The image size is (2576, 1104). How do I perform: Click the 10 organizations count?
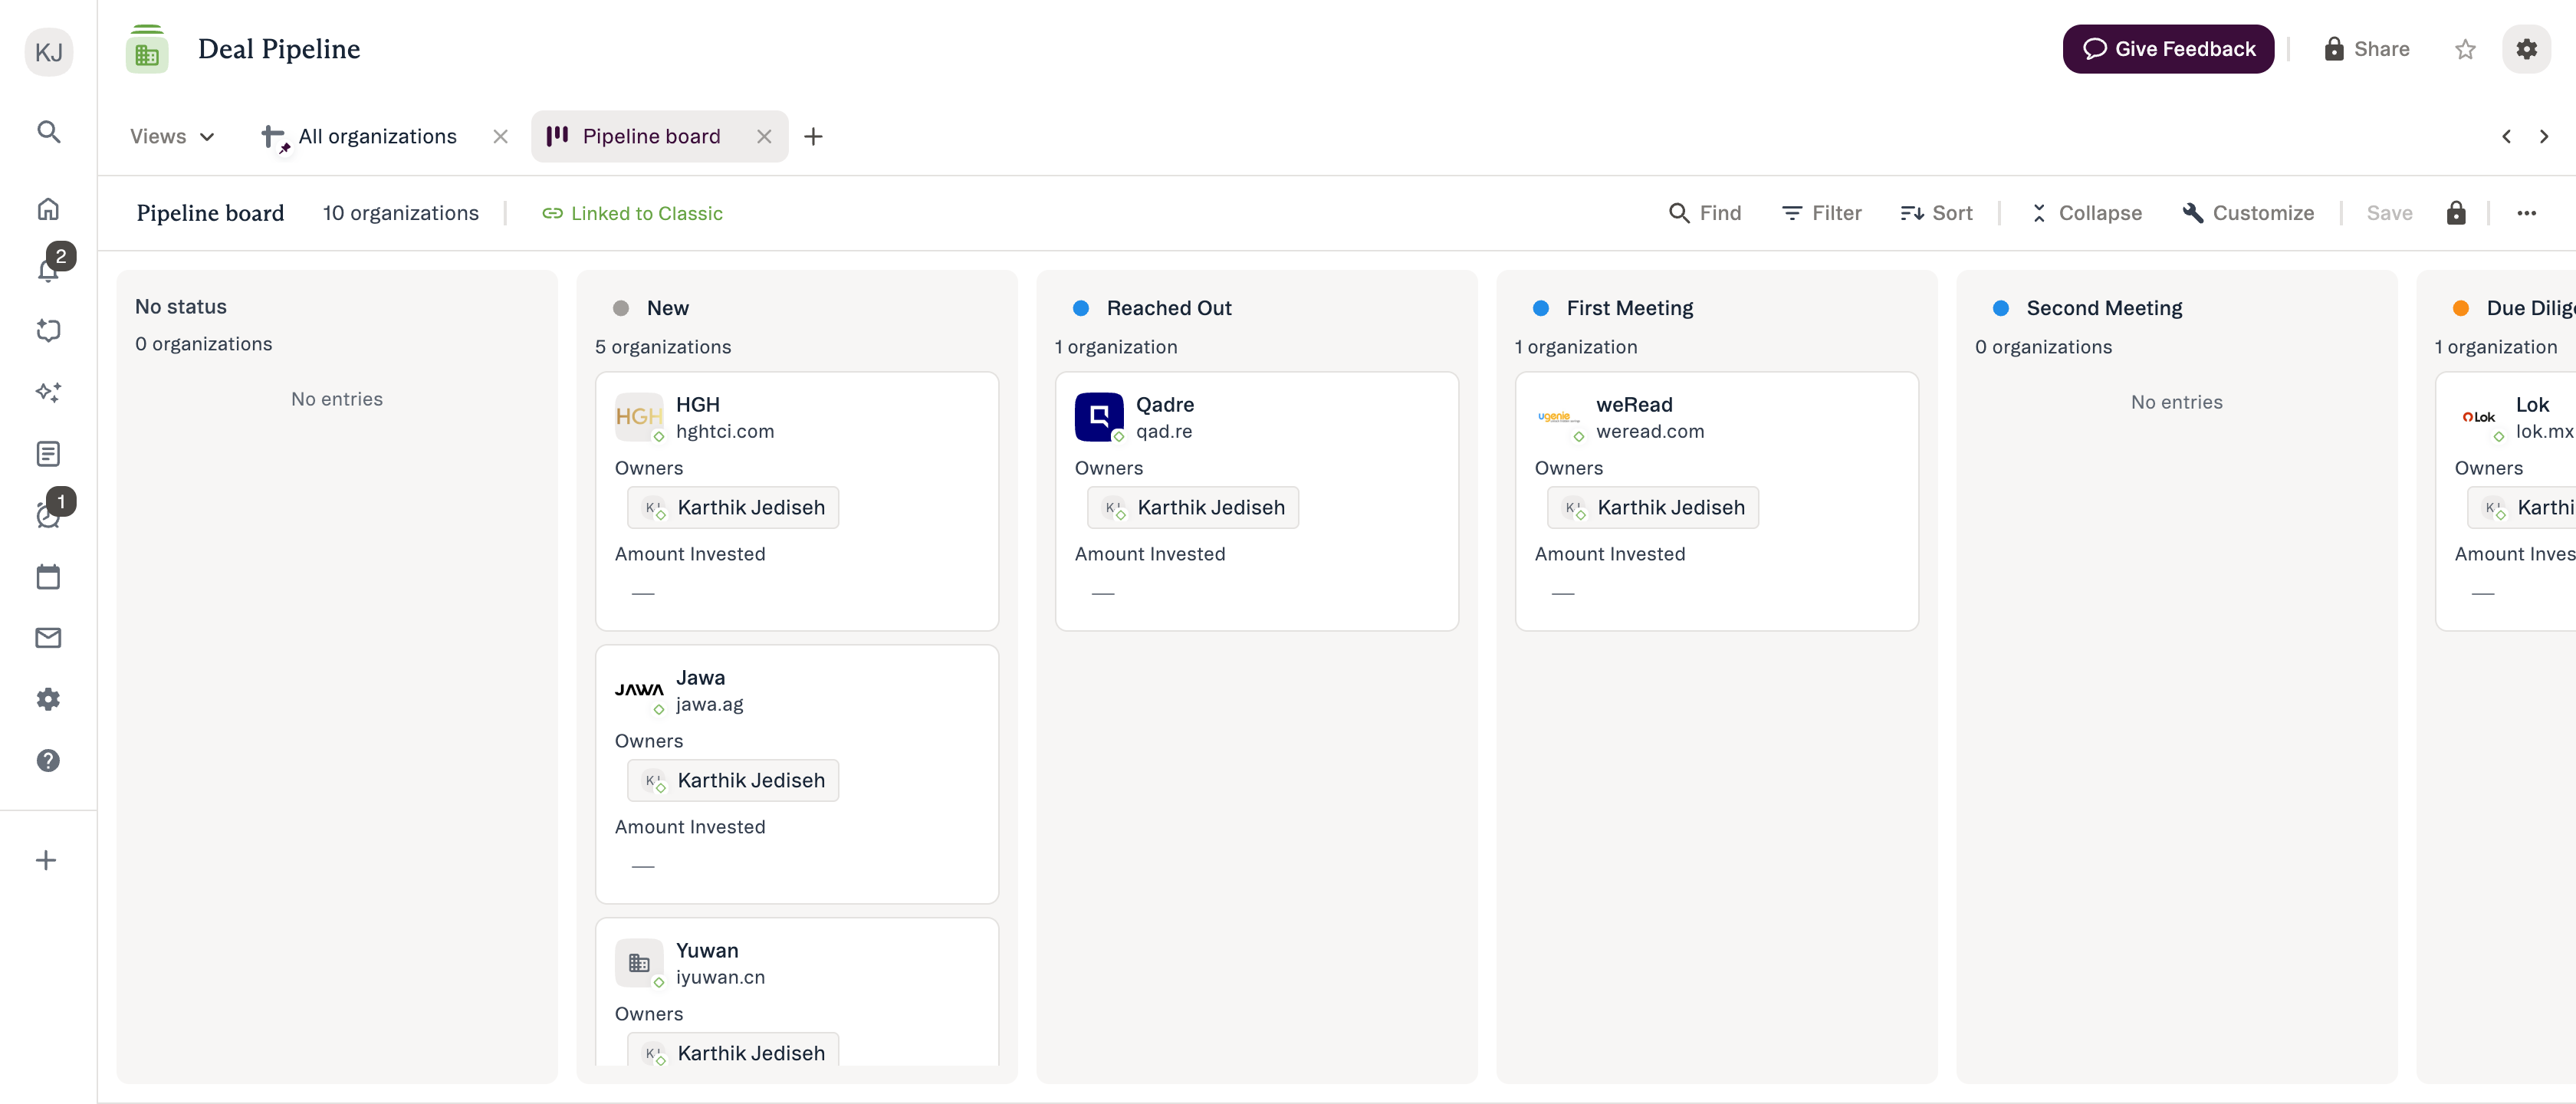click(x=400, y=214)
